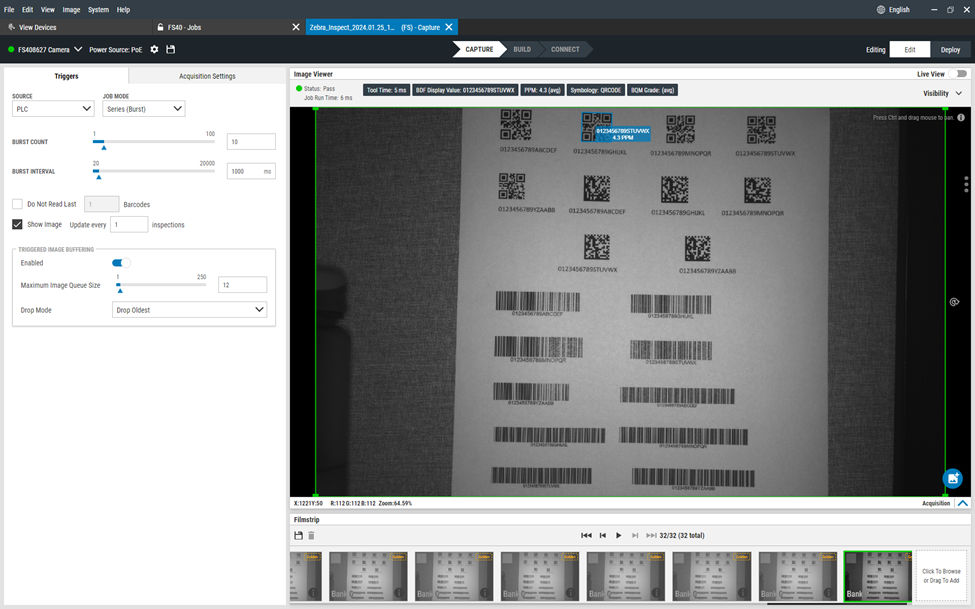Viewport: 975px width, 609px height.
Task: Click the BQM Grade: (avg) badge
Action: pos(652,90)
